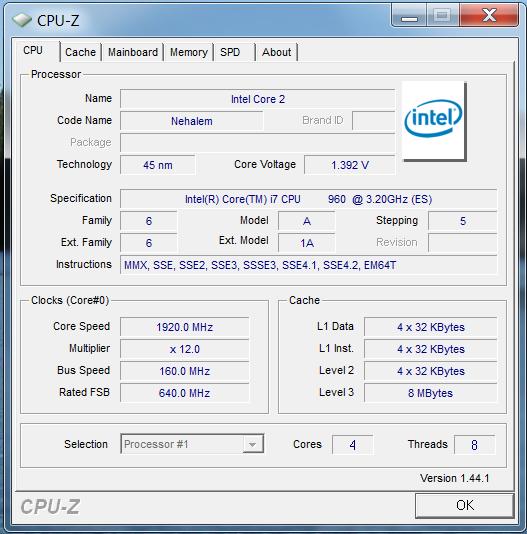Close the CPU-Z window

[489, 15]
